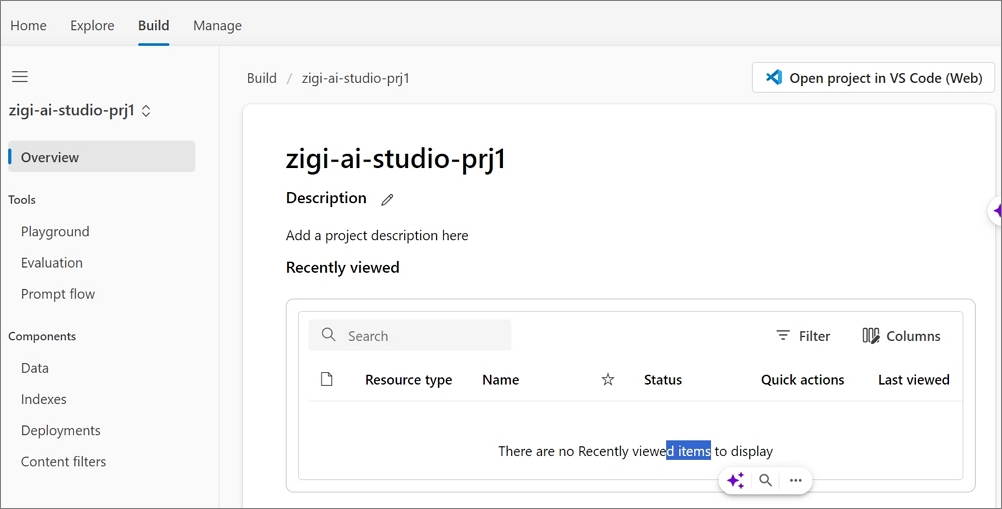Screen dimensions: 1002x509
Task: Click the 'Tools' section label
Action: click(x=22, y=200)
